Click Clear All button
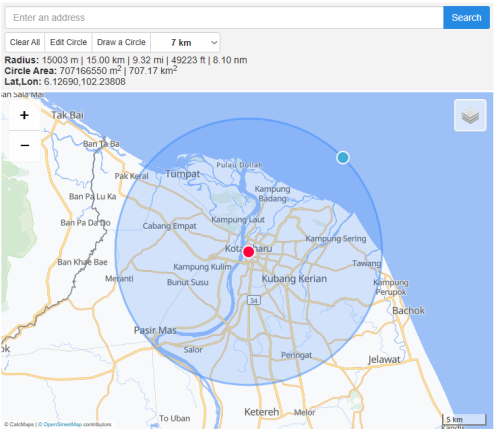 pos(25,42)
